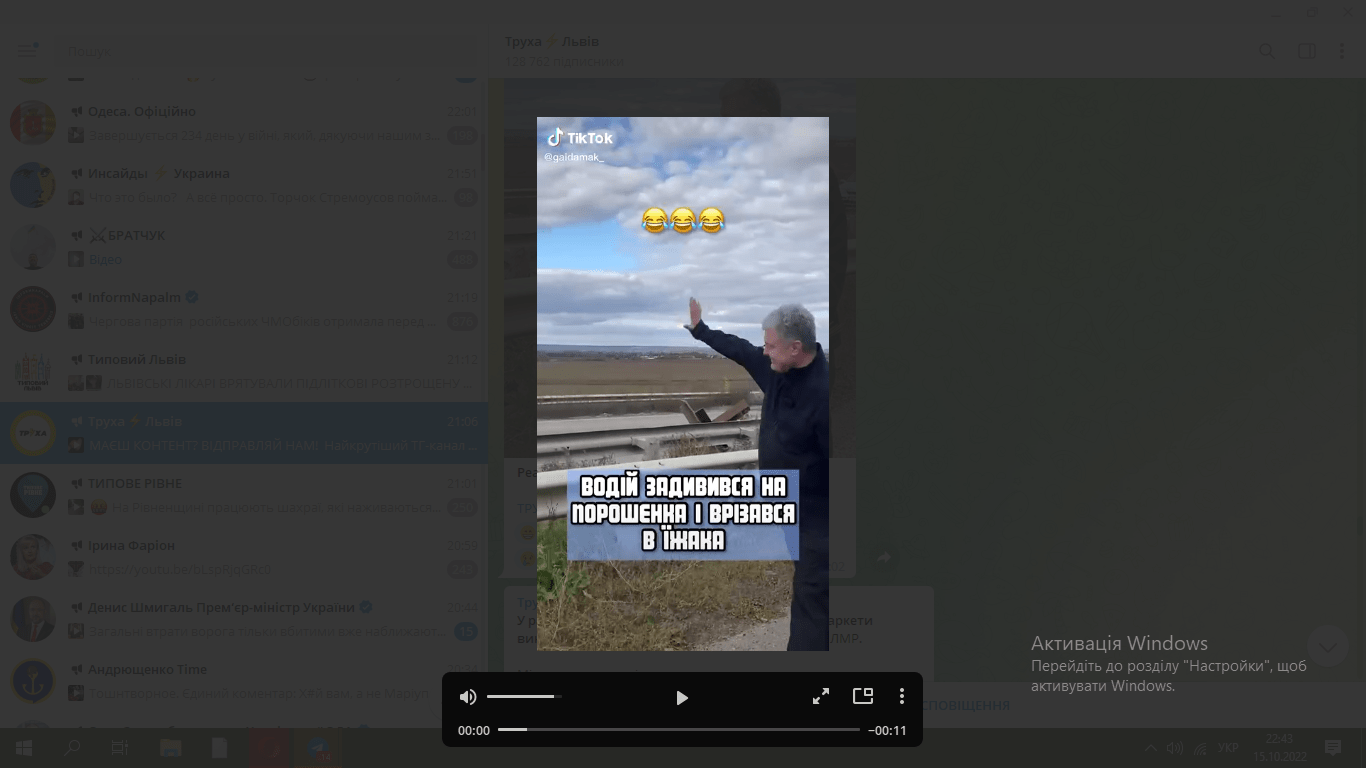Click the elapsed time label 00:00
Screen dimensions: 1366x768
[474, 731]
